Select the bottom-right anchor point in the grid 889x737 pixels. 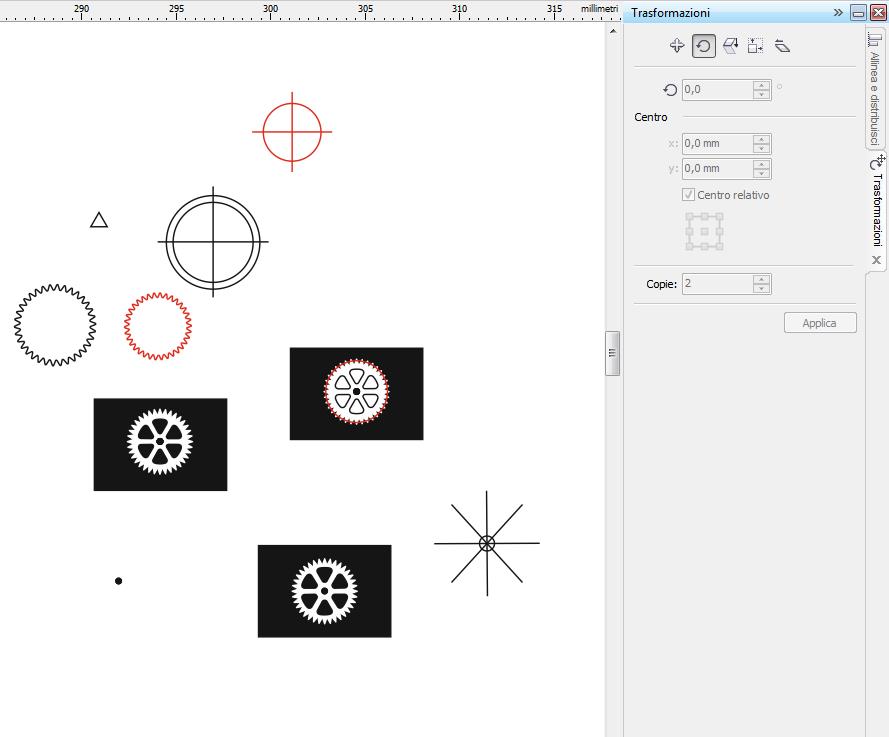719,246
